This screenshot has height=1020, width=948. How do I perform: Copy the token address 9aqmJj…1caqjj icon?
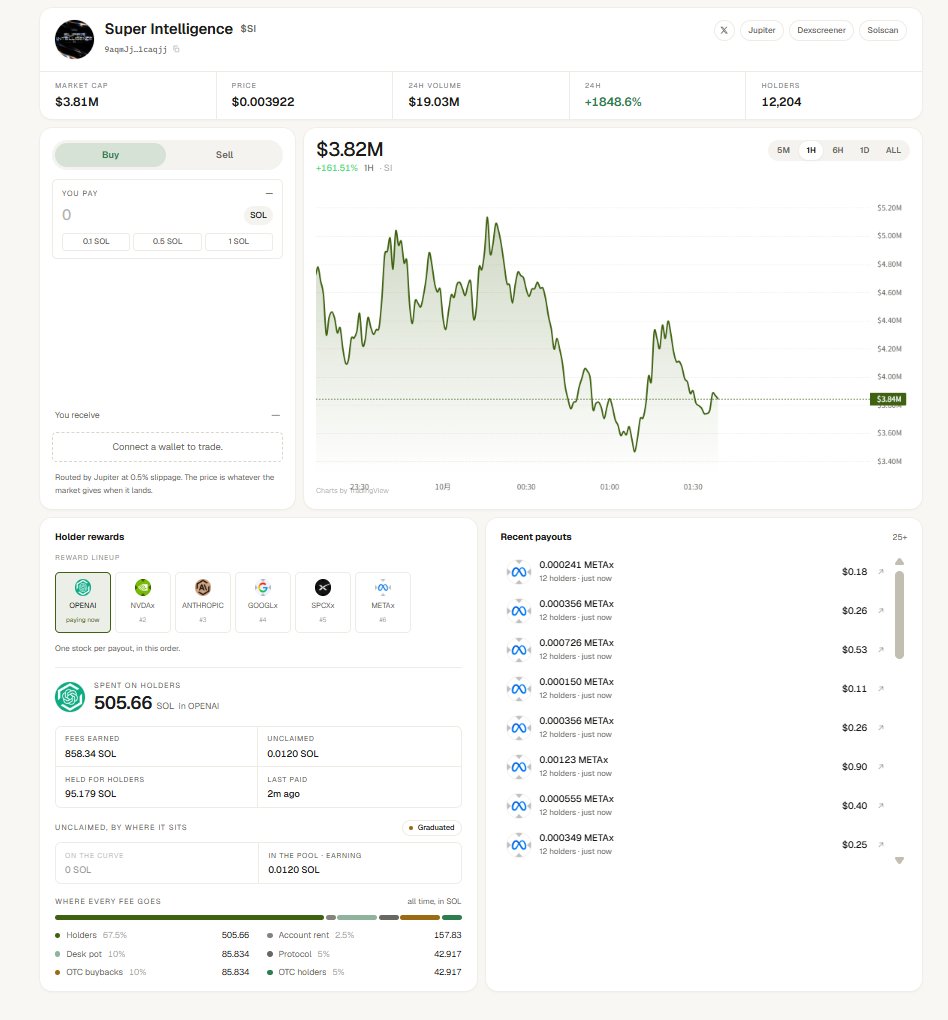[x=176, y=49]
